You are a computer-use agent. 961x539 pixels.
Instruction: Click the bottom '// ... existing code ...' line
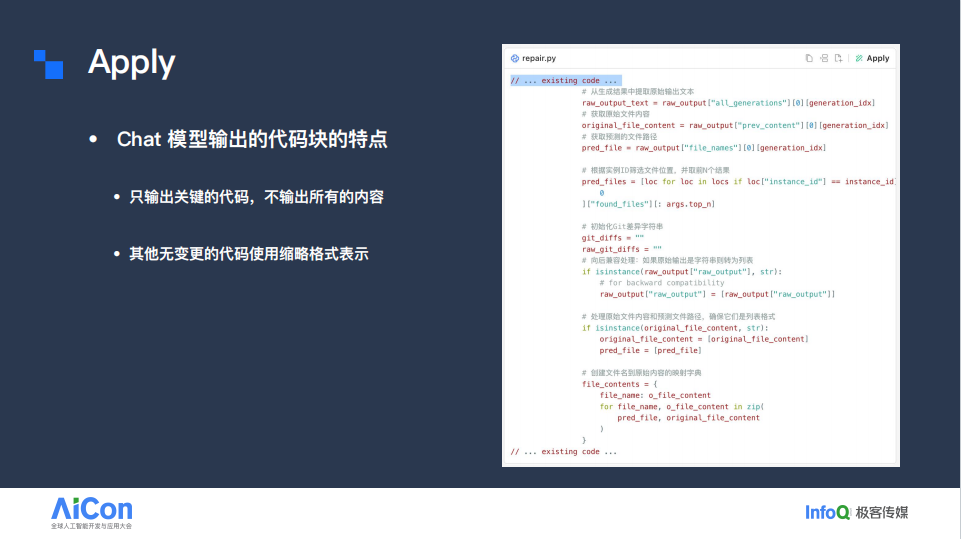coord(564,451)
